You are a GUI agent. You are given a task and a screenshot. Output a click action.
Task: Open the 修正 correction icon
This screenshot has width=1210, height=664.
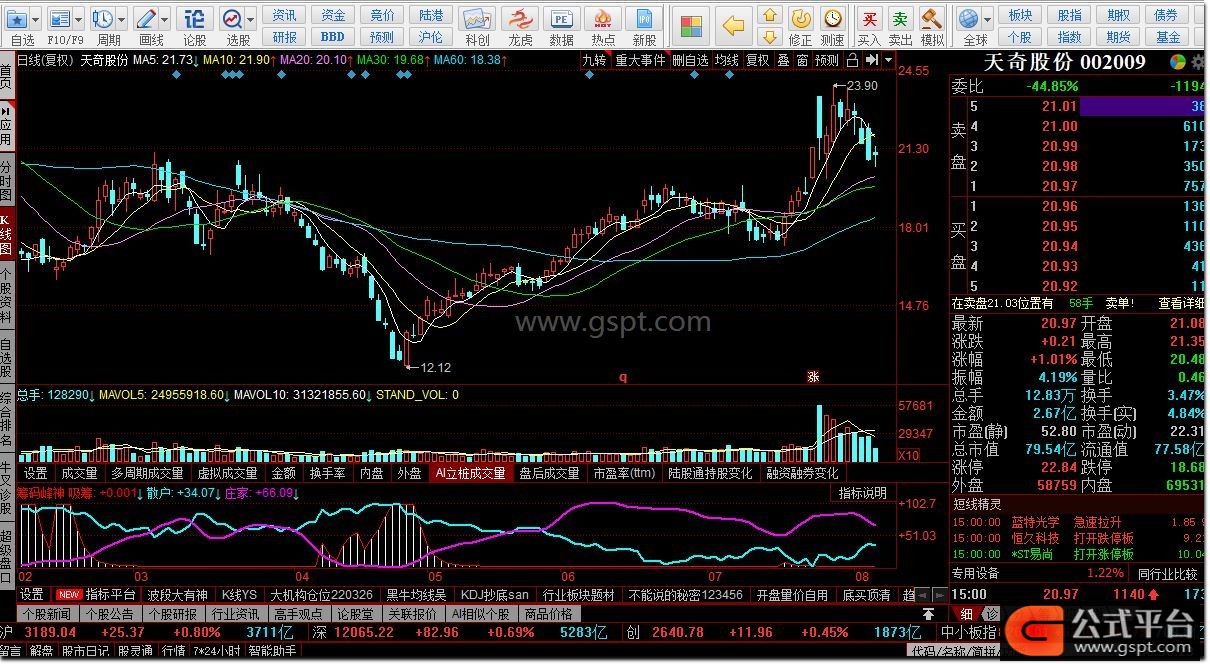(x=800, y=18)
